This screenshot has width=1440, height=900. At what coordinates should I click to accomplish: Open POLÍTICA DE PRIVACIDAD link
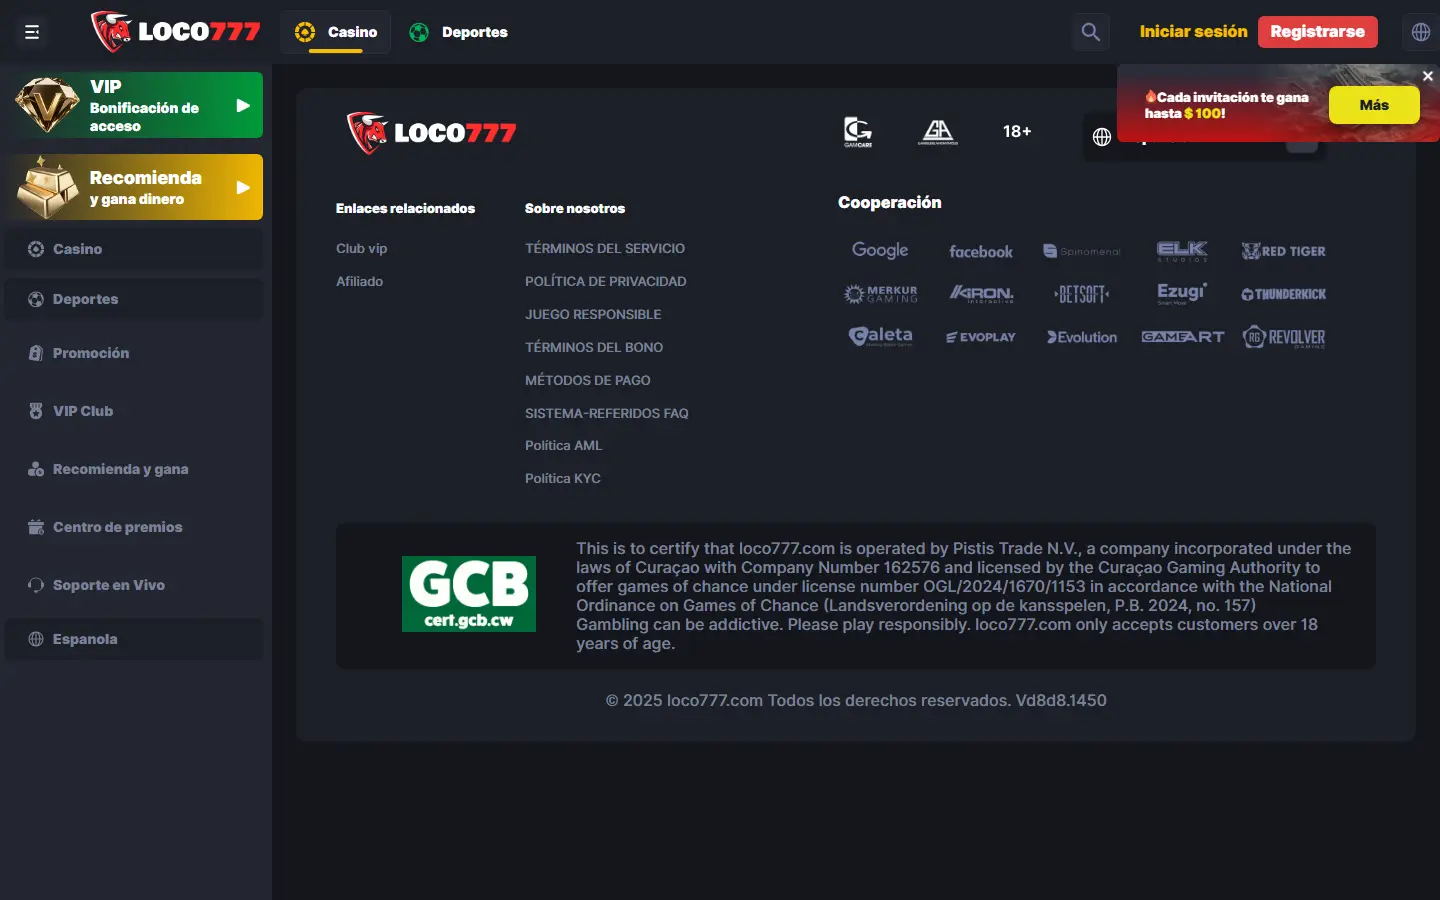(606, 281)
